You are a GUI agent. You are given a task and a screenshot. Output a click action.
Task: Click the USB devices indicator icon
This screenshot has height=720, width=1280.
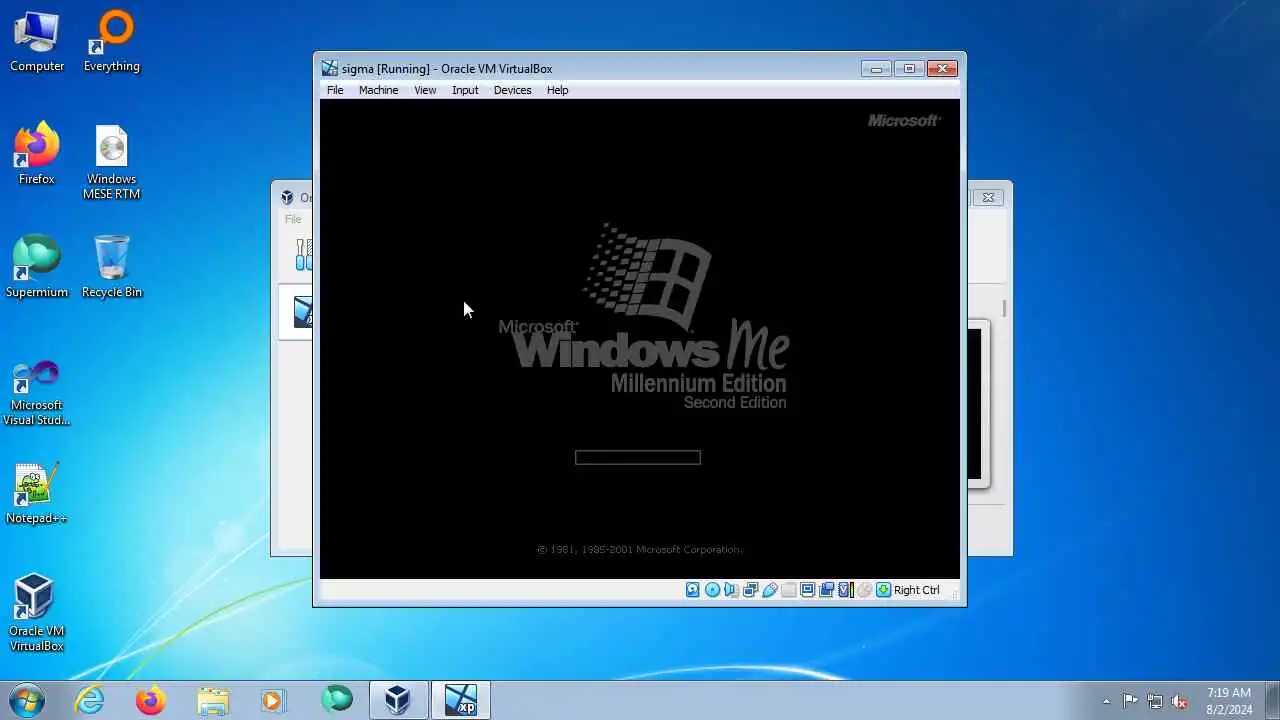pyautogui.click(x=770, y=590)
